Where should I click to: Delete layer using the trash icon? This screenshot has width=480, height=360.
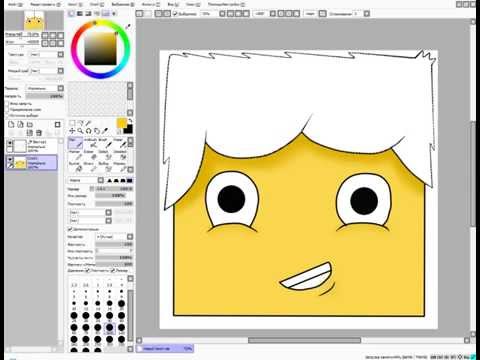(x=39, y=133)
